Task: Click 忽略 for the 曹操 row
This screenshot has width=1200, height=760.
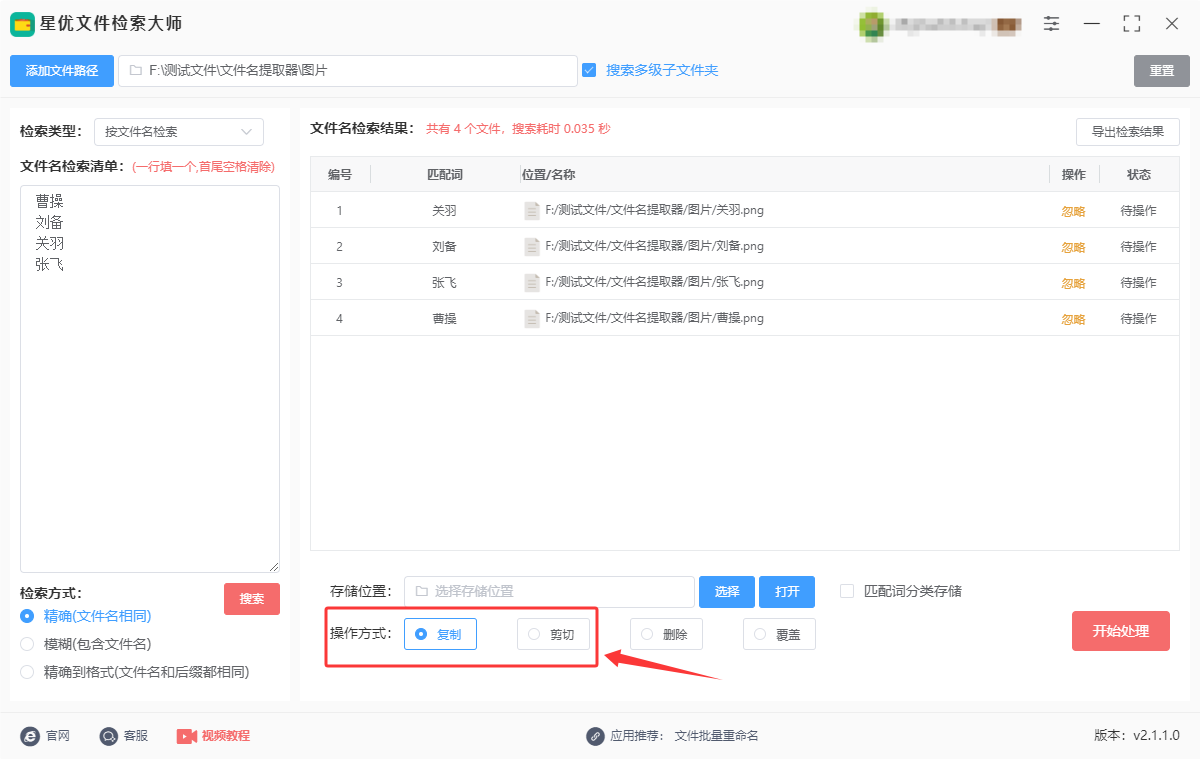Action: pos(1073,320)
